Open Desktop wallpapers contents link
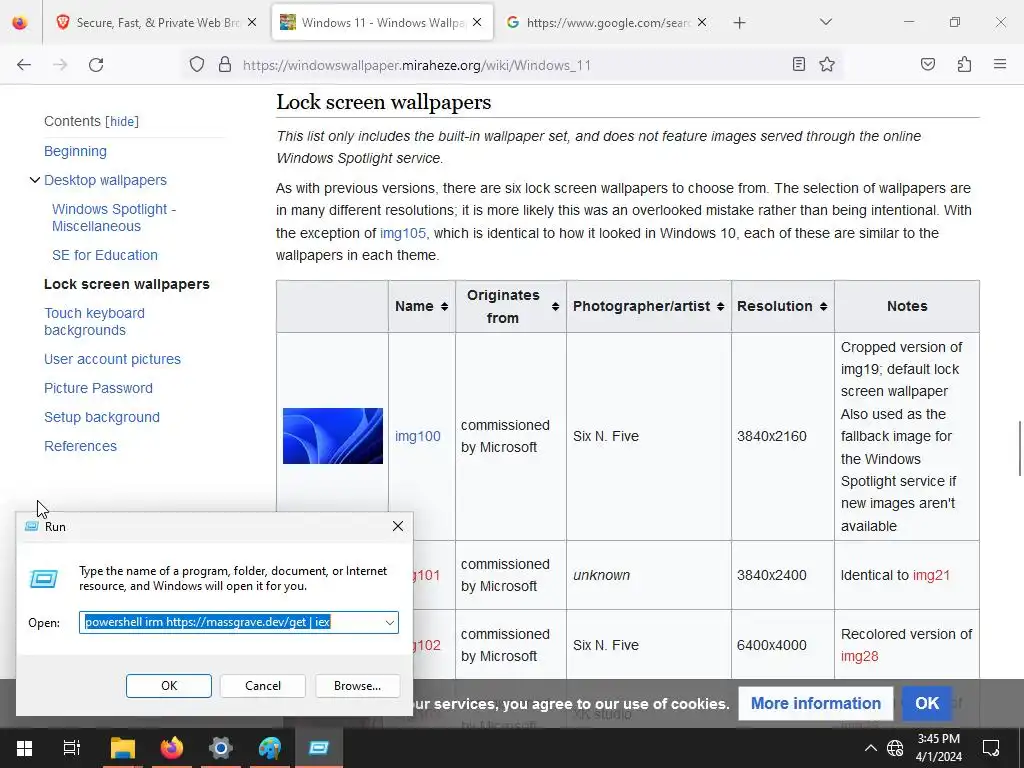1024x768 pixels. point(105,180)
